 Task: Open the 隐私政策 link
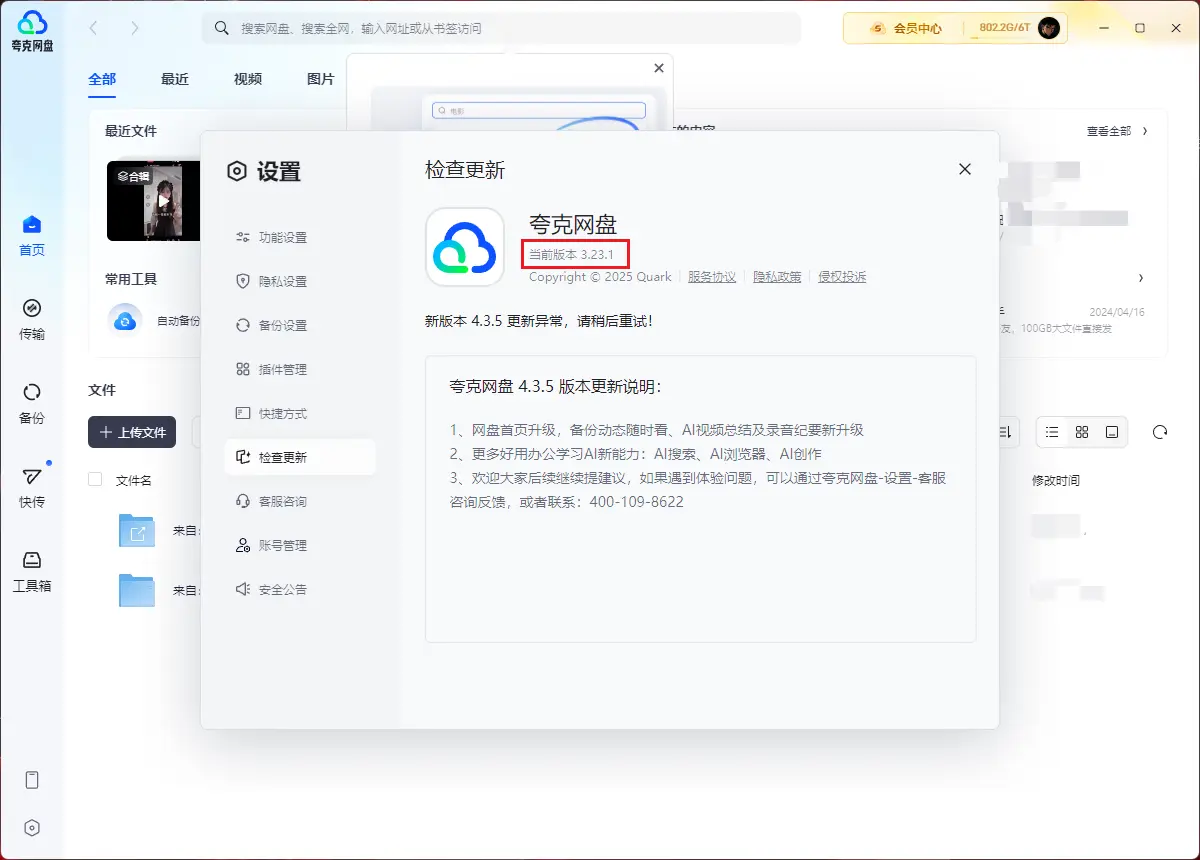777,277
